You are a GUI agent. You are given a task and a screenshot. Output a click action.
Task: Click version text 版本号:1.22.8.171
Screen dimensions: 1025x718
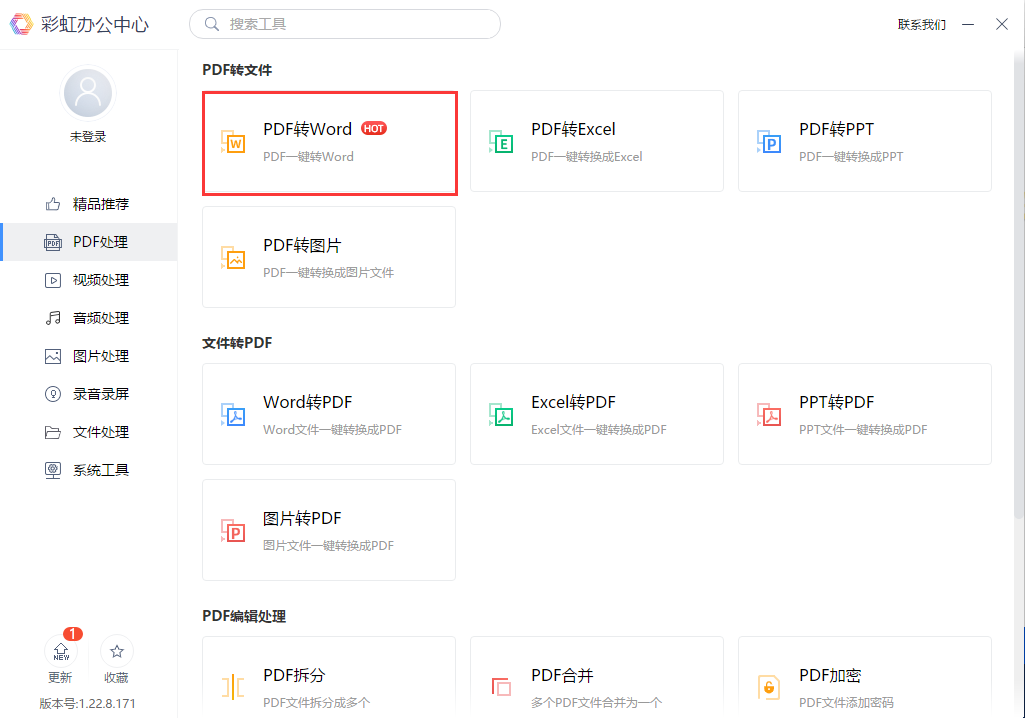click(x=88, y=704)
